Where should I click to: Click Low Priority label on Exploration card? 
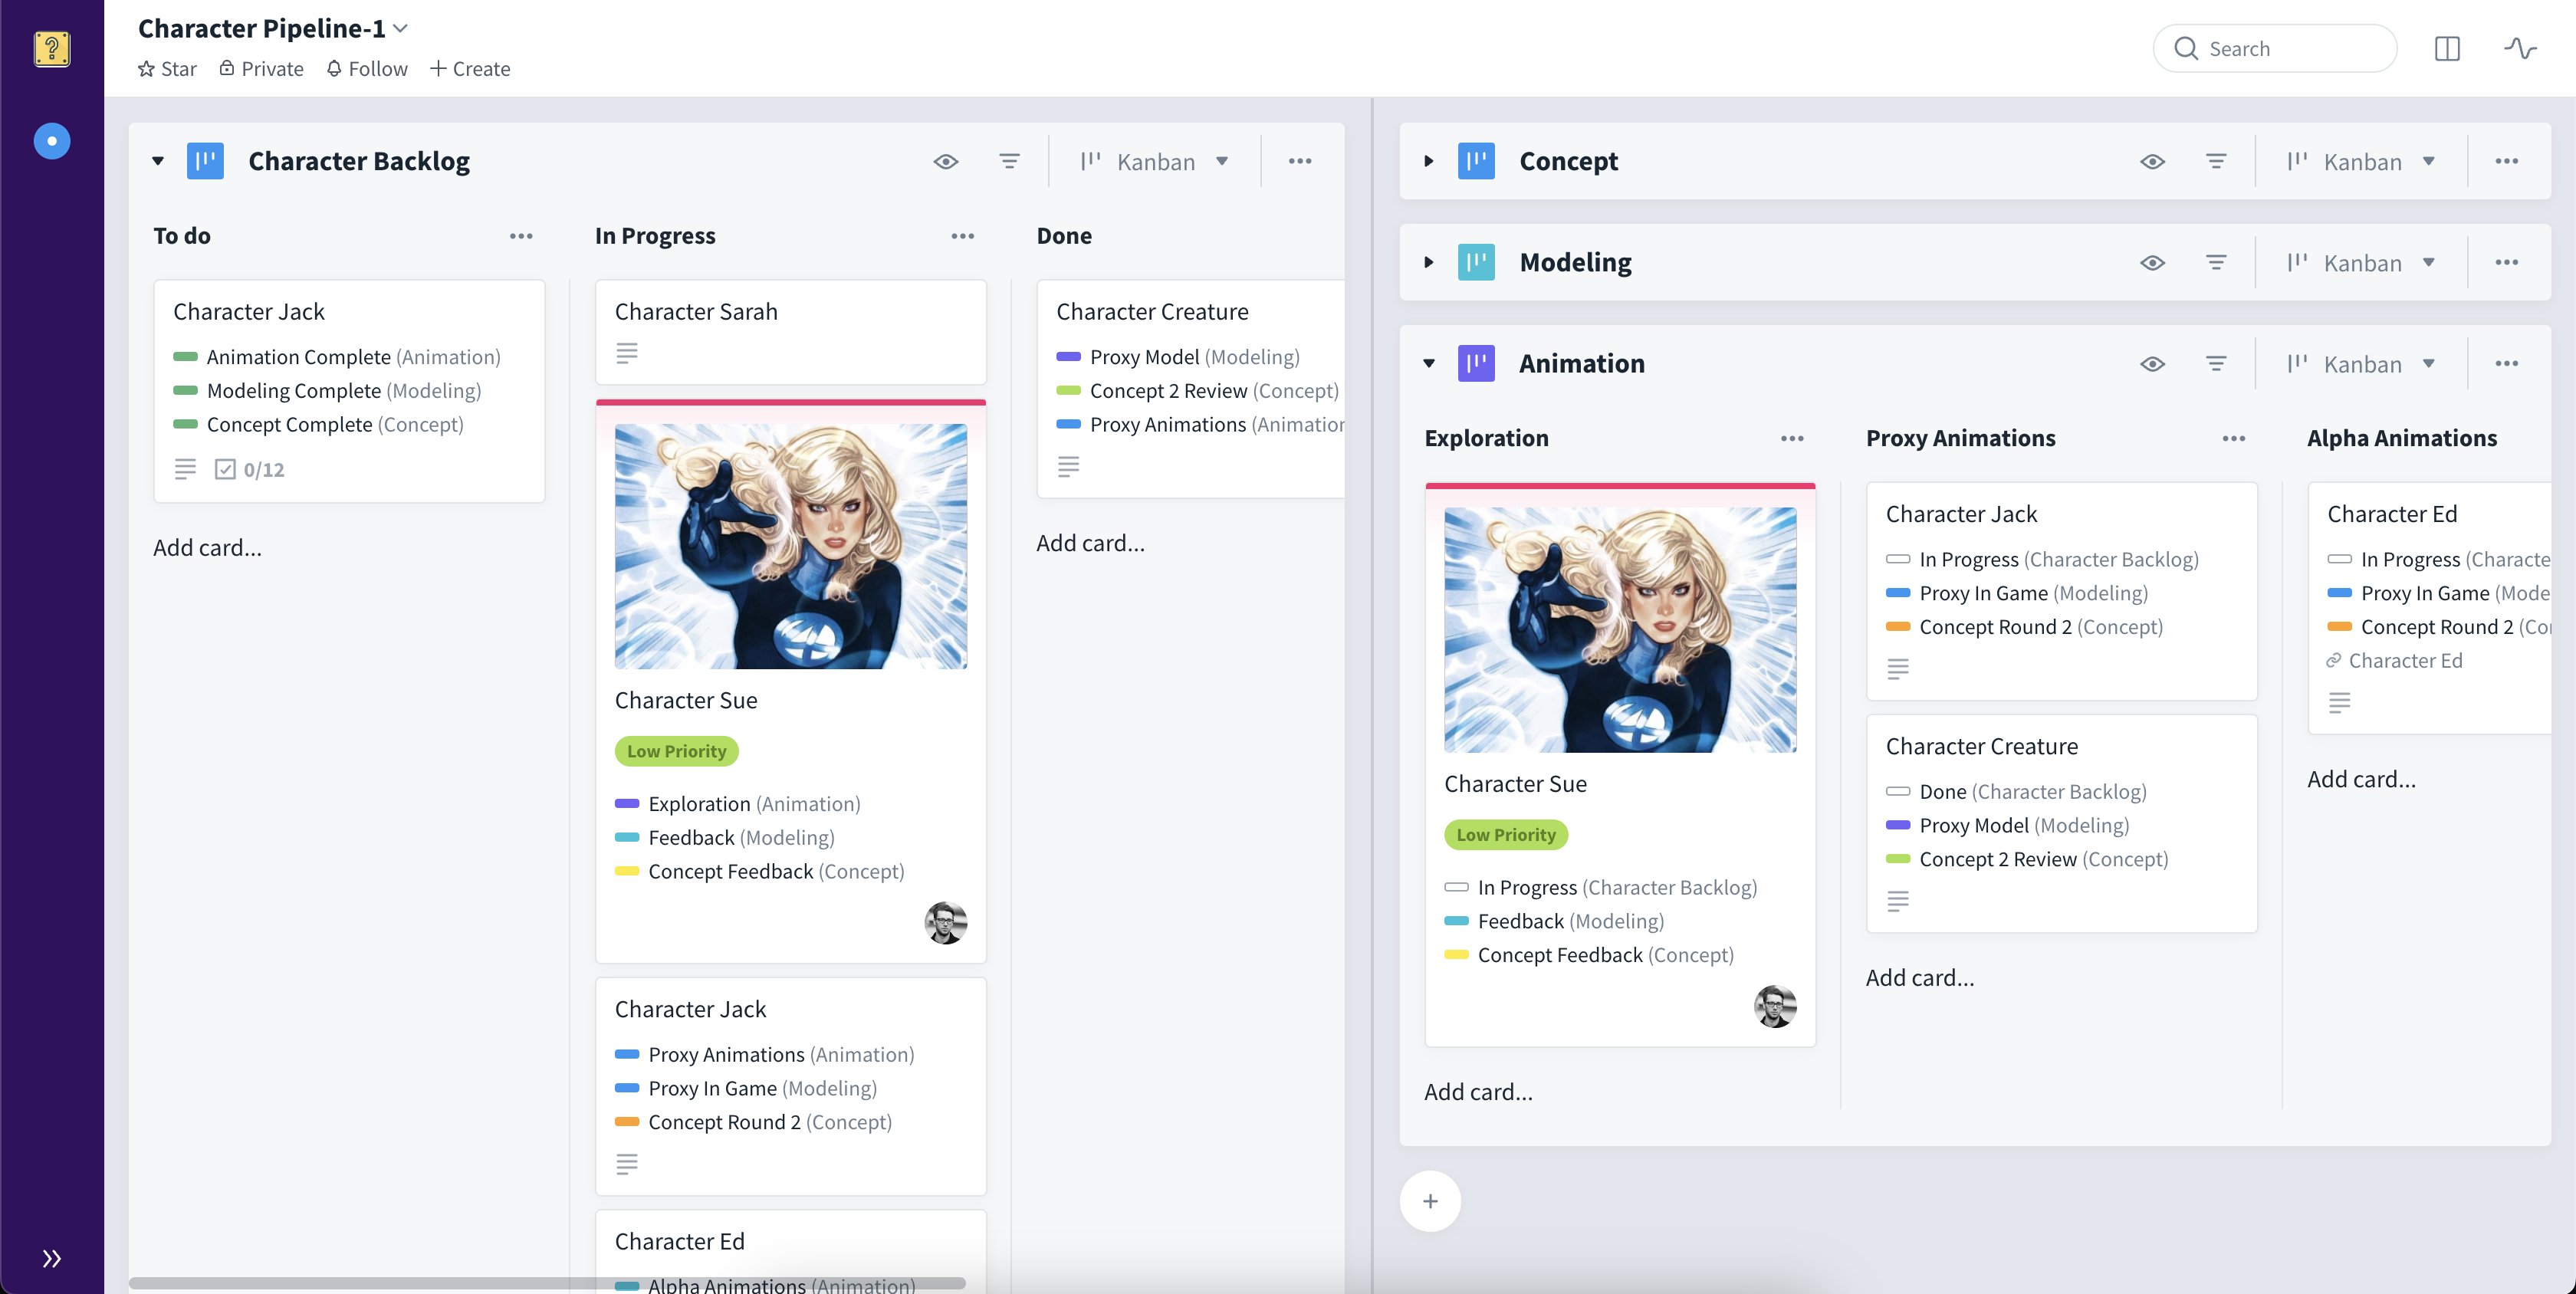pos(1505,834)
